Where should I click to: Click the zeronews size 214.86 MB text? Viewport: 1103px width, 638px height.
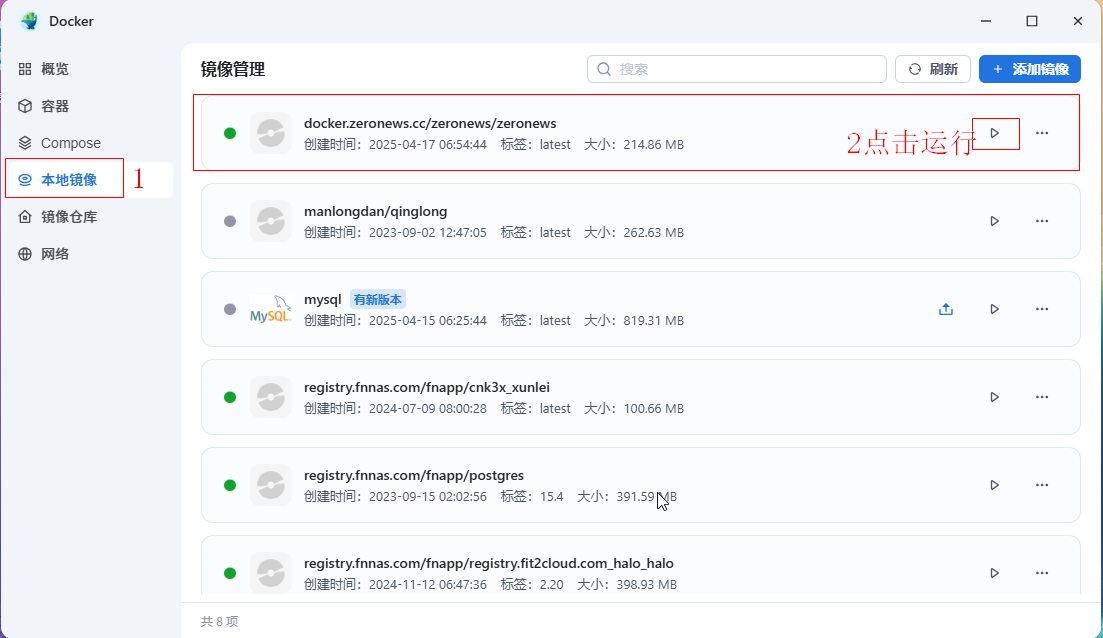[634, 145]
